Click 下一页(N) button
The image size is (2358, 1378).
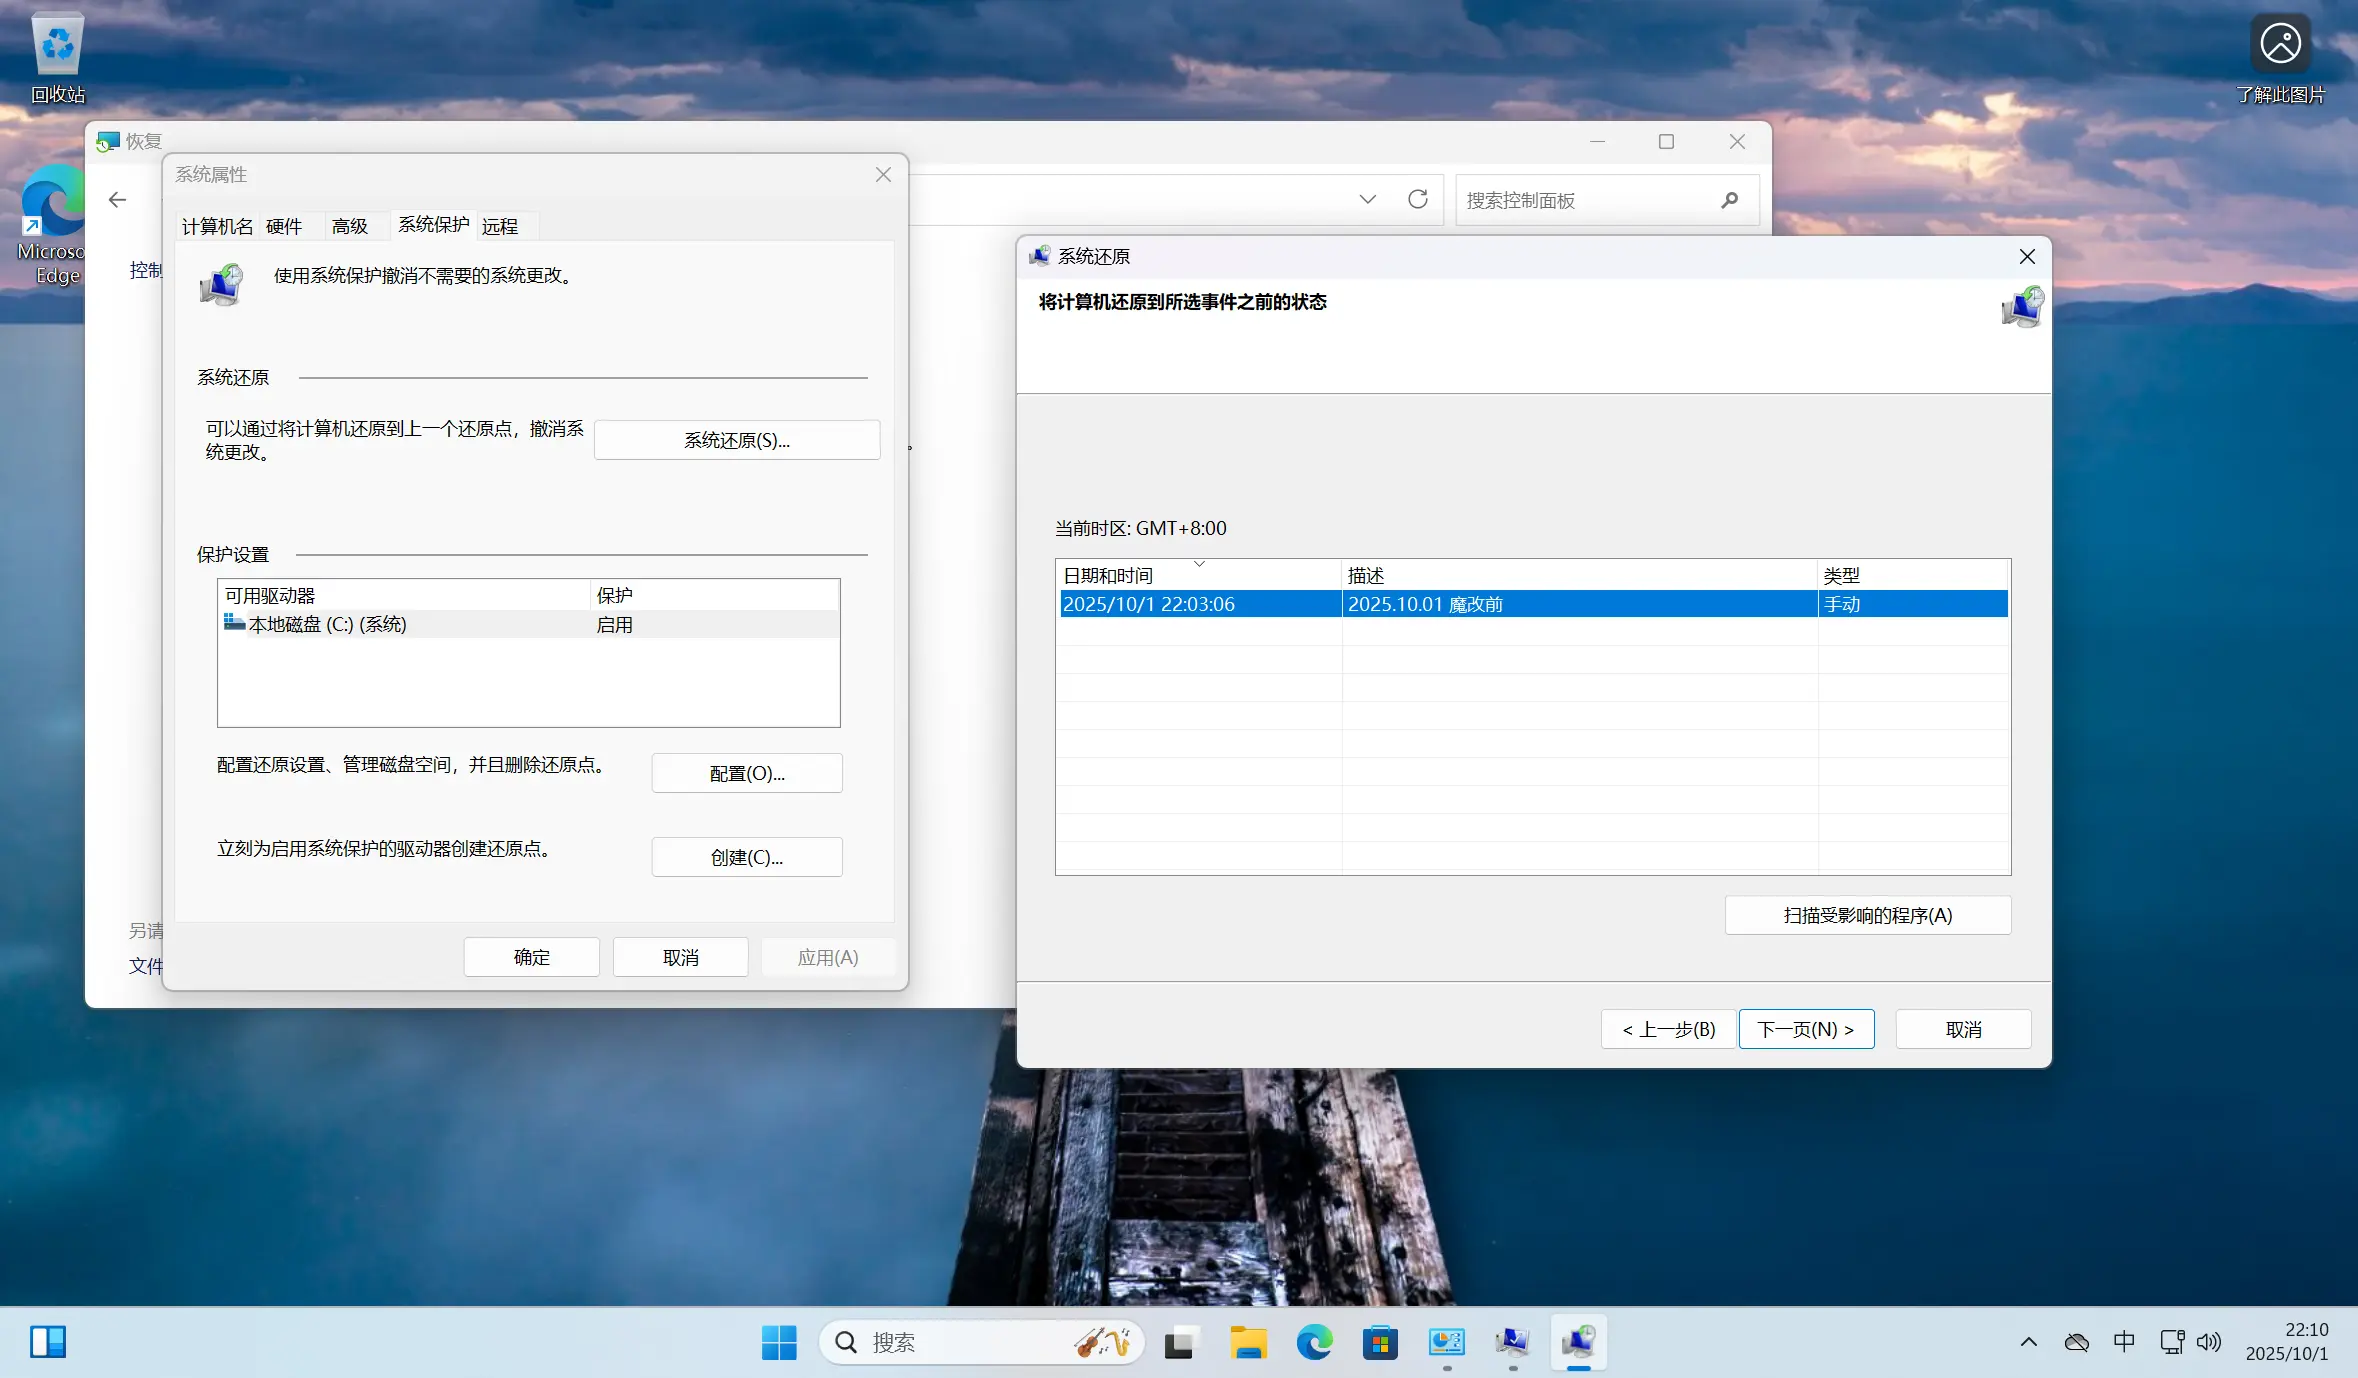click(1806, 1029)
